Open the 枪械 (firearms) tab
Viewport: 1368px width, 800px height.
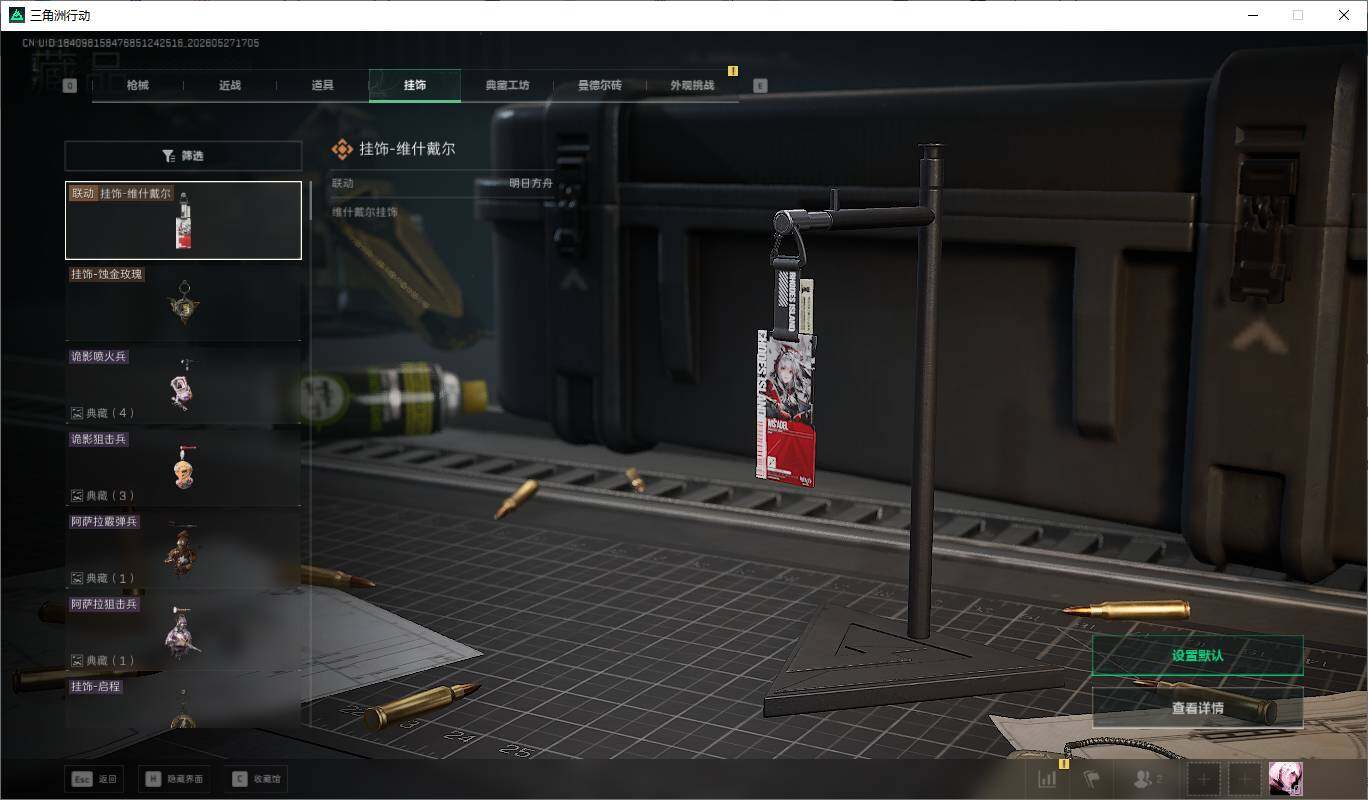click(x=138, y=86)
